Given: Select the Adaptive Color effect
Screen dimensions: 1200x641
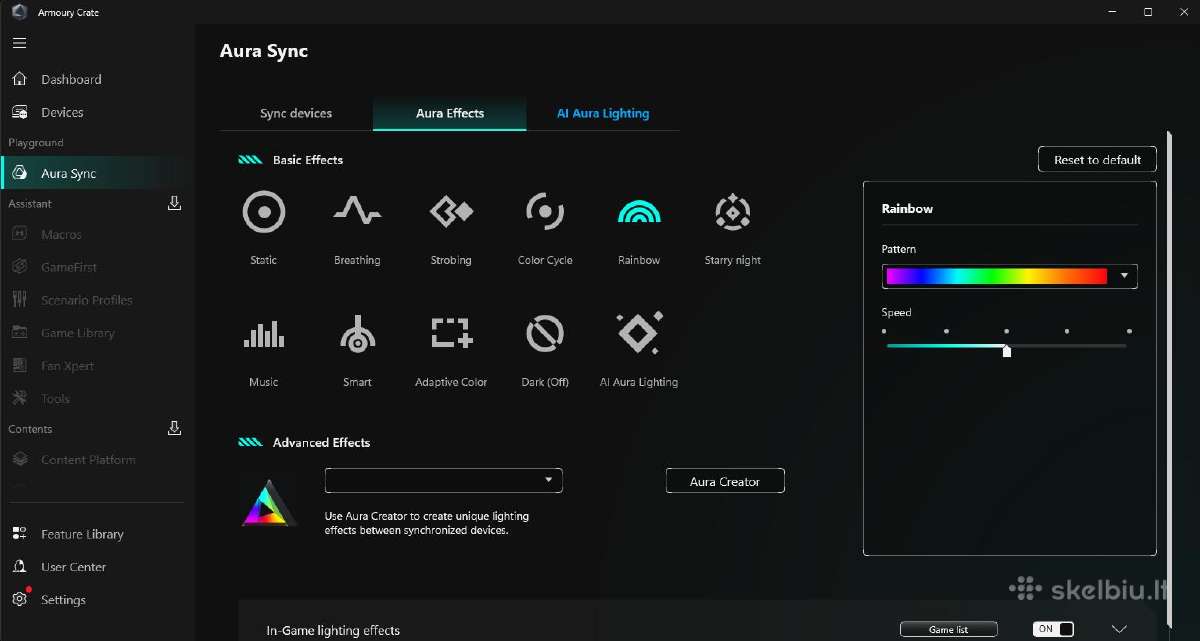Looking at the screenshot, I should pyautogui.click(x=451, y=333).
